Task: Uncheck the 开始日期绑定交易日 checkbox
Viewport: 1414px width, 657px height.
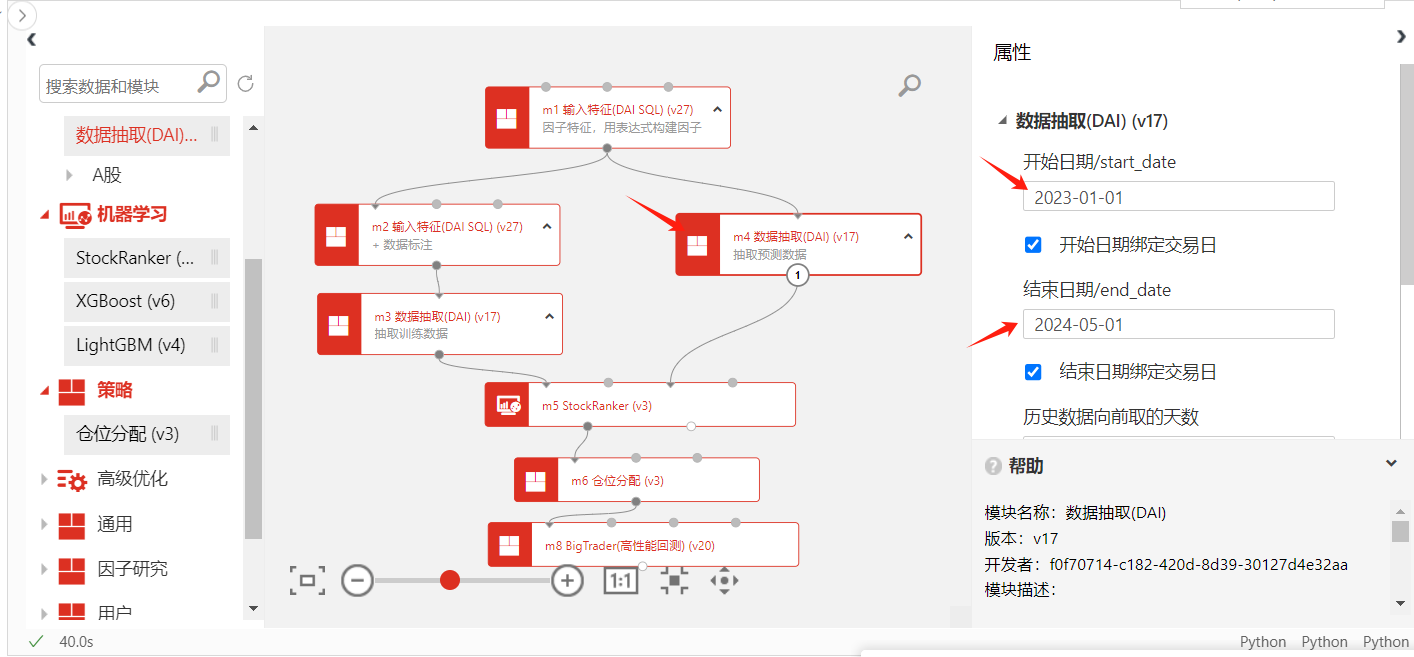Action: click(x=1034, y=245)
